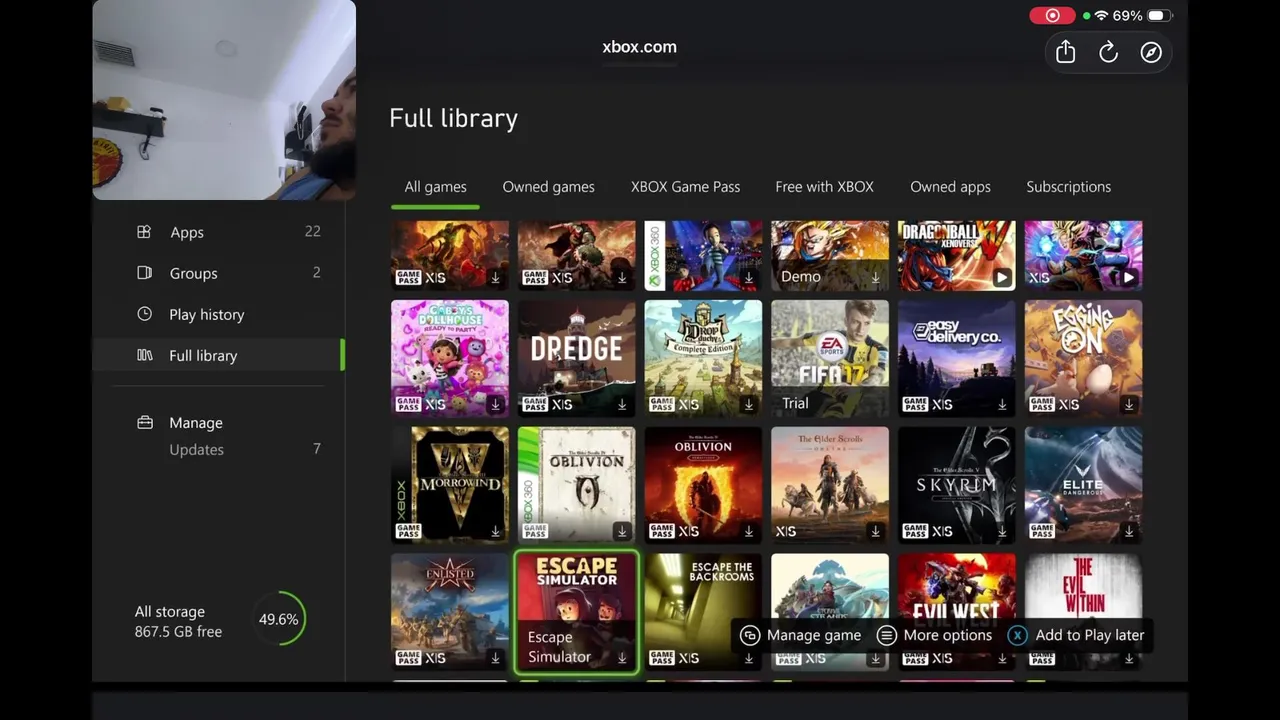The image size is (1280, 720).
Task: Click the download icon on the Demo tile
Action: tap(876, 278)
